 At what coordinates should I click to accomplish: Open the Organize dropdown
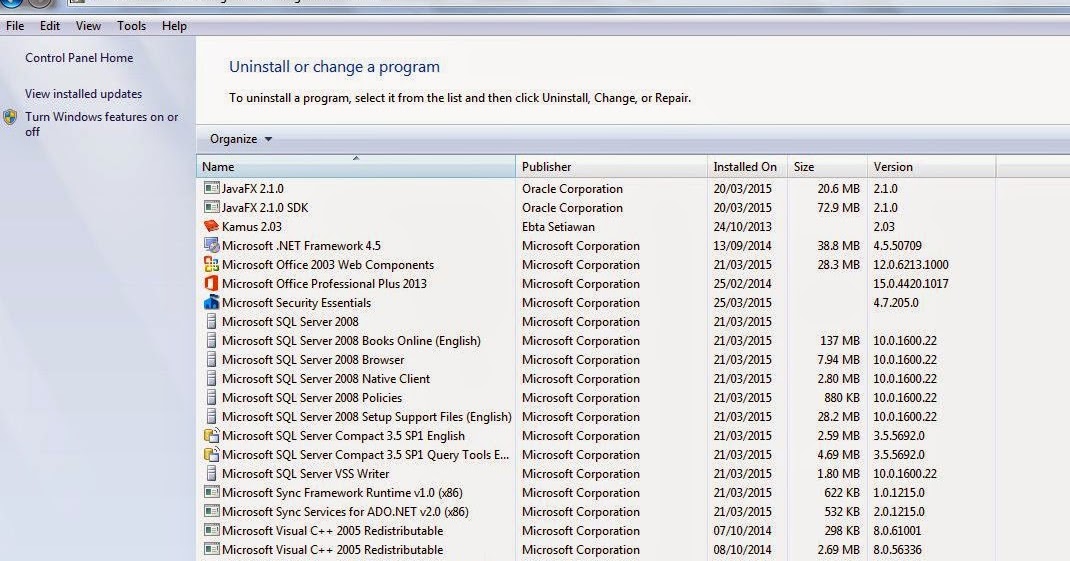tap(241, 139)
